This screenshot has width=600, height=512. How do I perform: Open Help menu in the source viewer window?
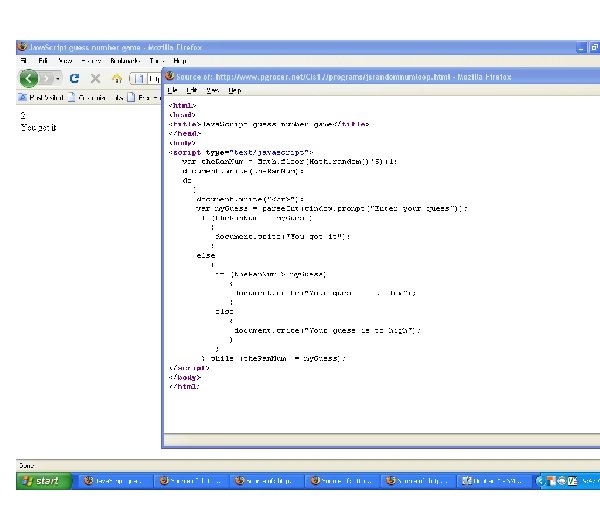pos(234,90)
